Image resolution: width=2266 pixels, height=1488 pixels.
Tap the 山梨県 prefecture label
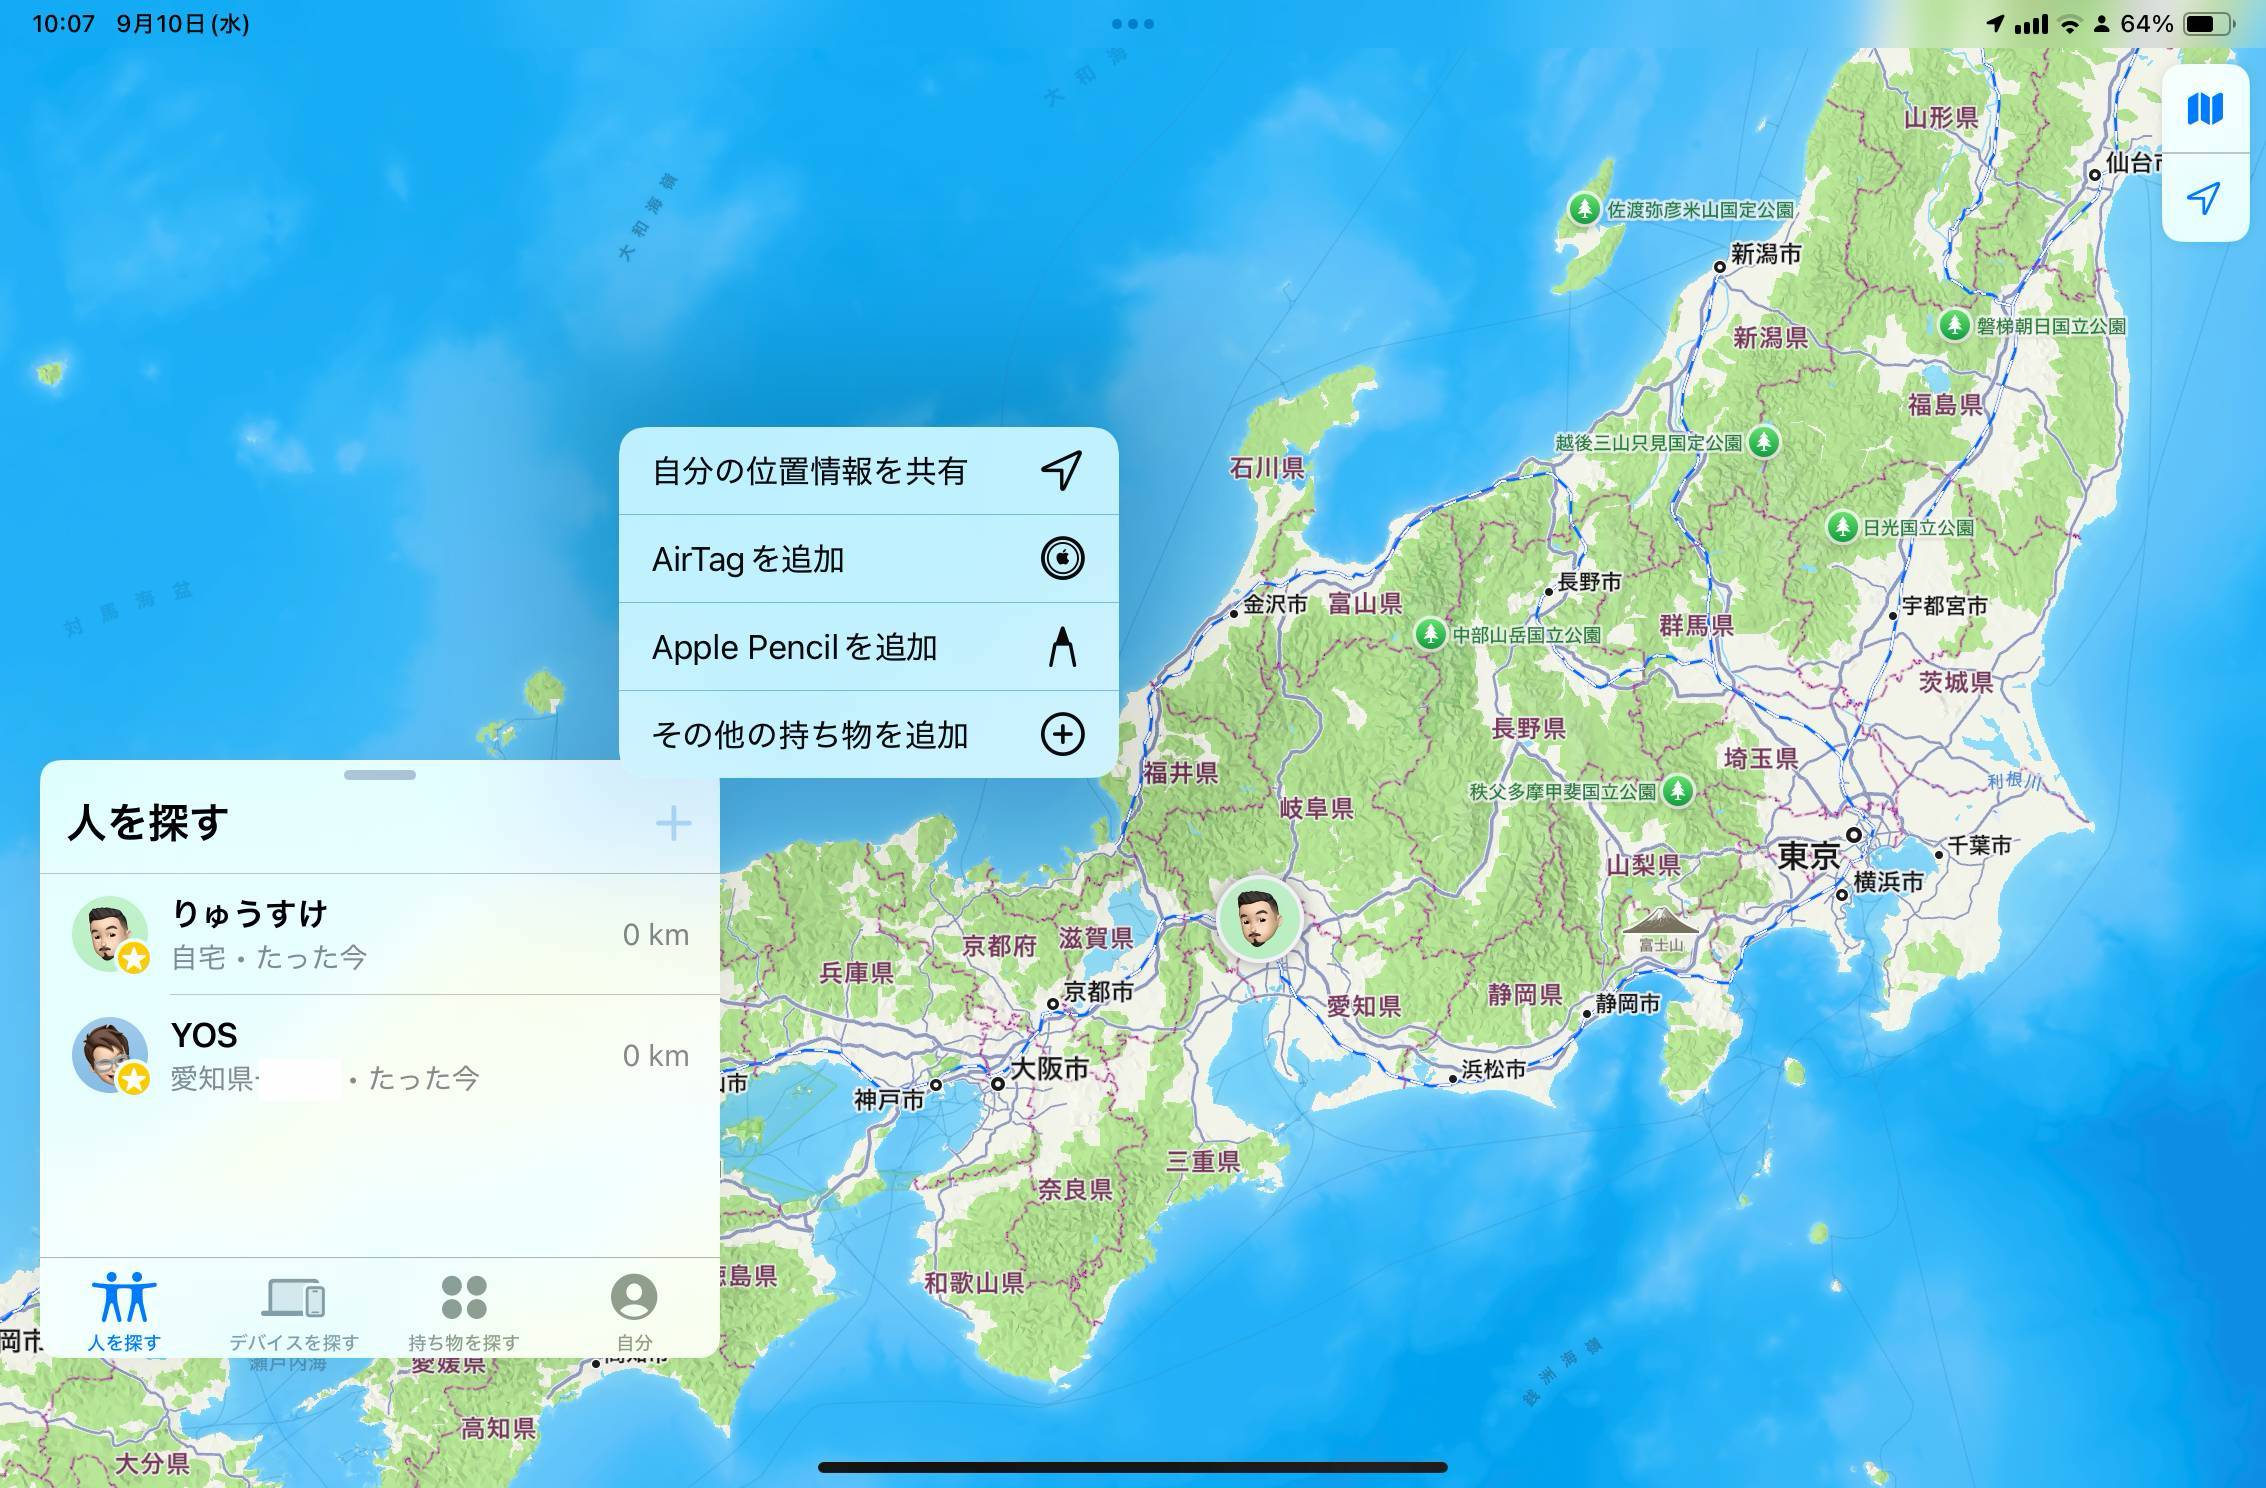coord(1643,865)
